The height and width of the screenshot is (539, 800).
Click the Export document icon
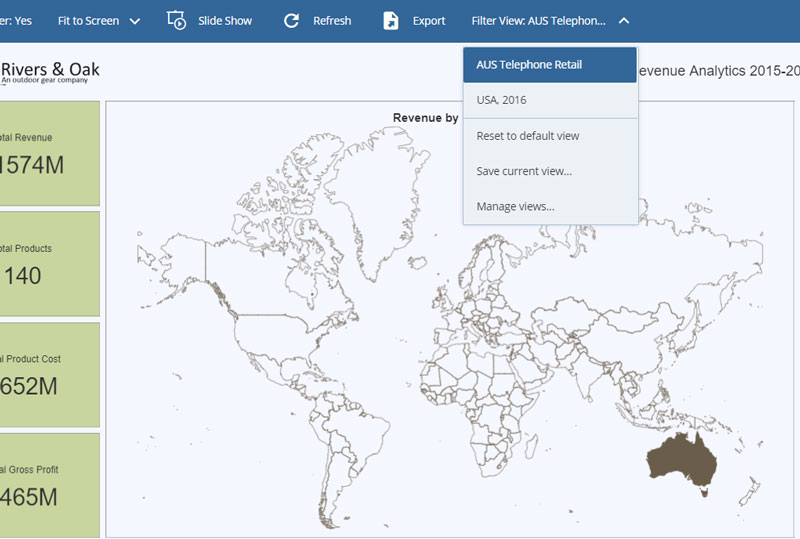click(391, 20)
